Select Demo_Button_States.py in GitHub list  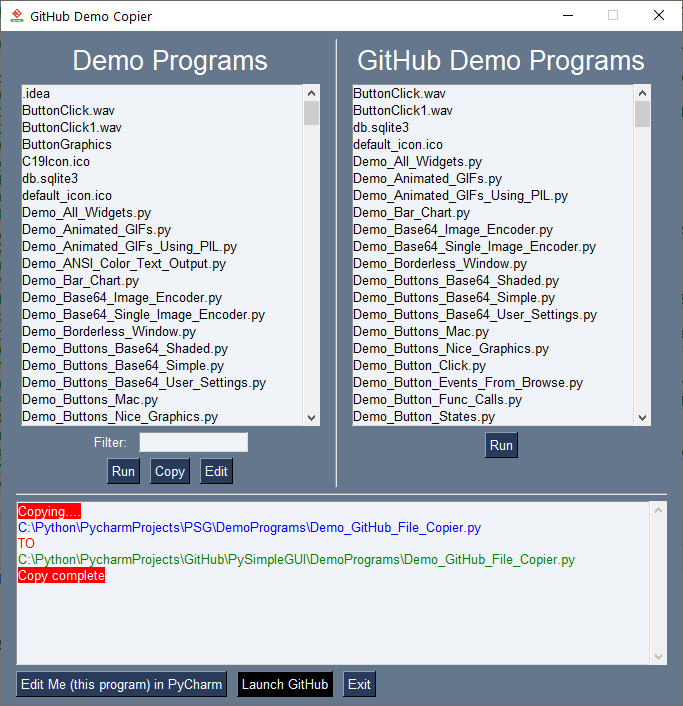point(493,416)
